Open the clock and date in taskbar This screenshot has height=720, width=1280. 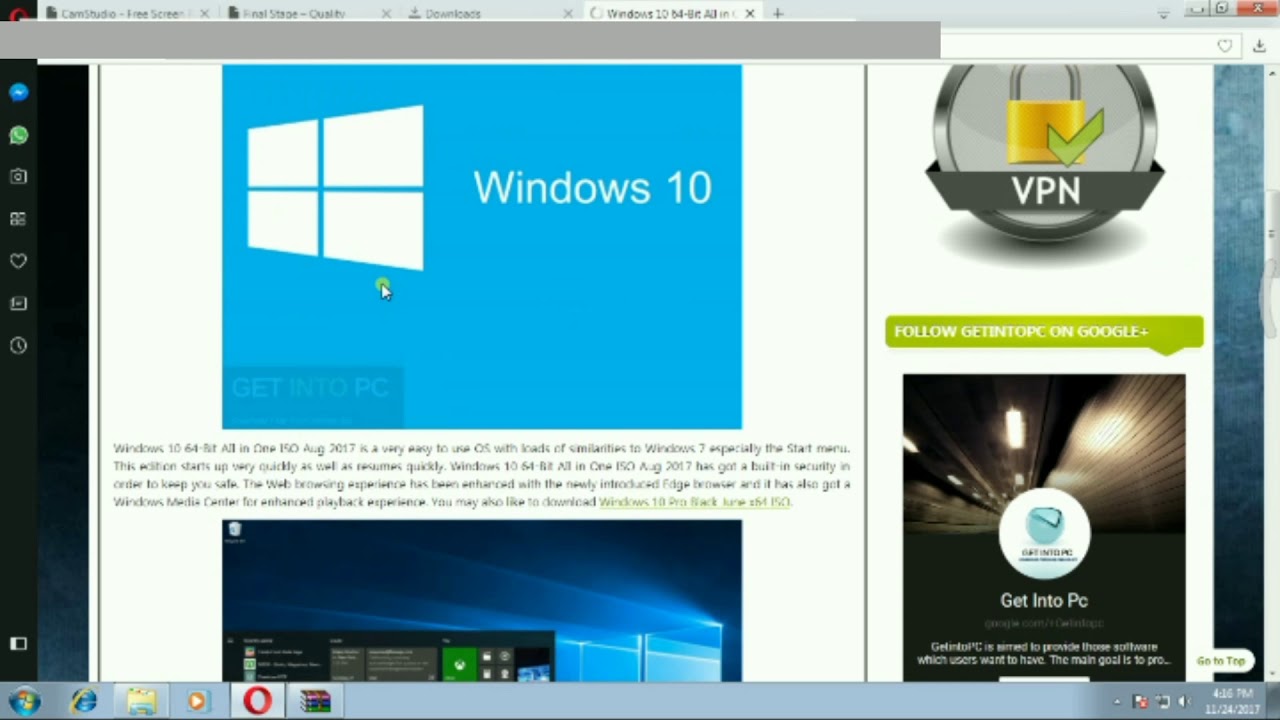pyautogui.click(x=1232, y=702)
